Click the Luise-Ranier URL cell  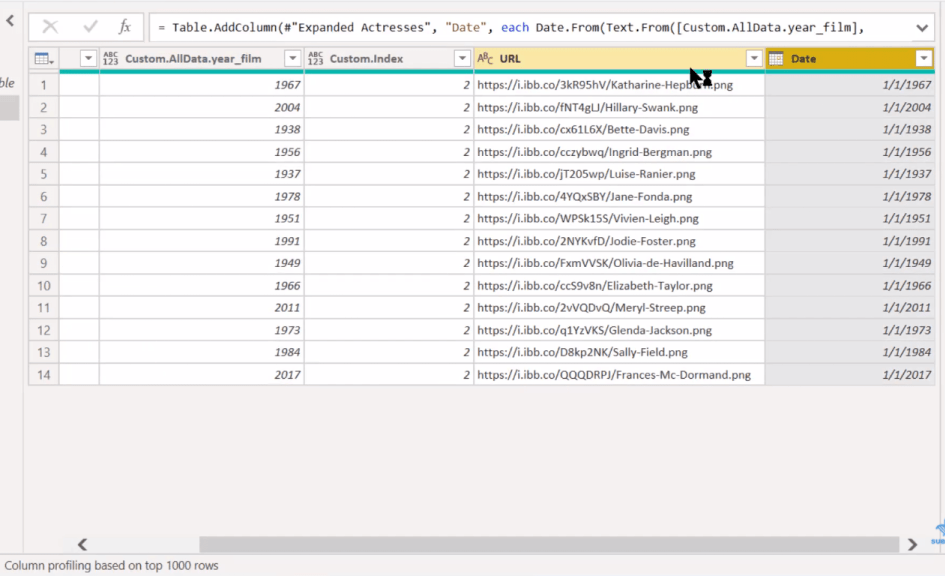coord(619,174)
